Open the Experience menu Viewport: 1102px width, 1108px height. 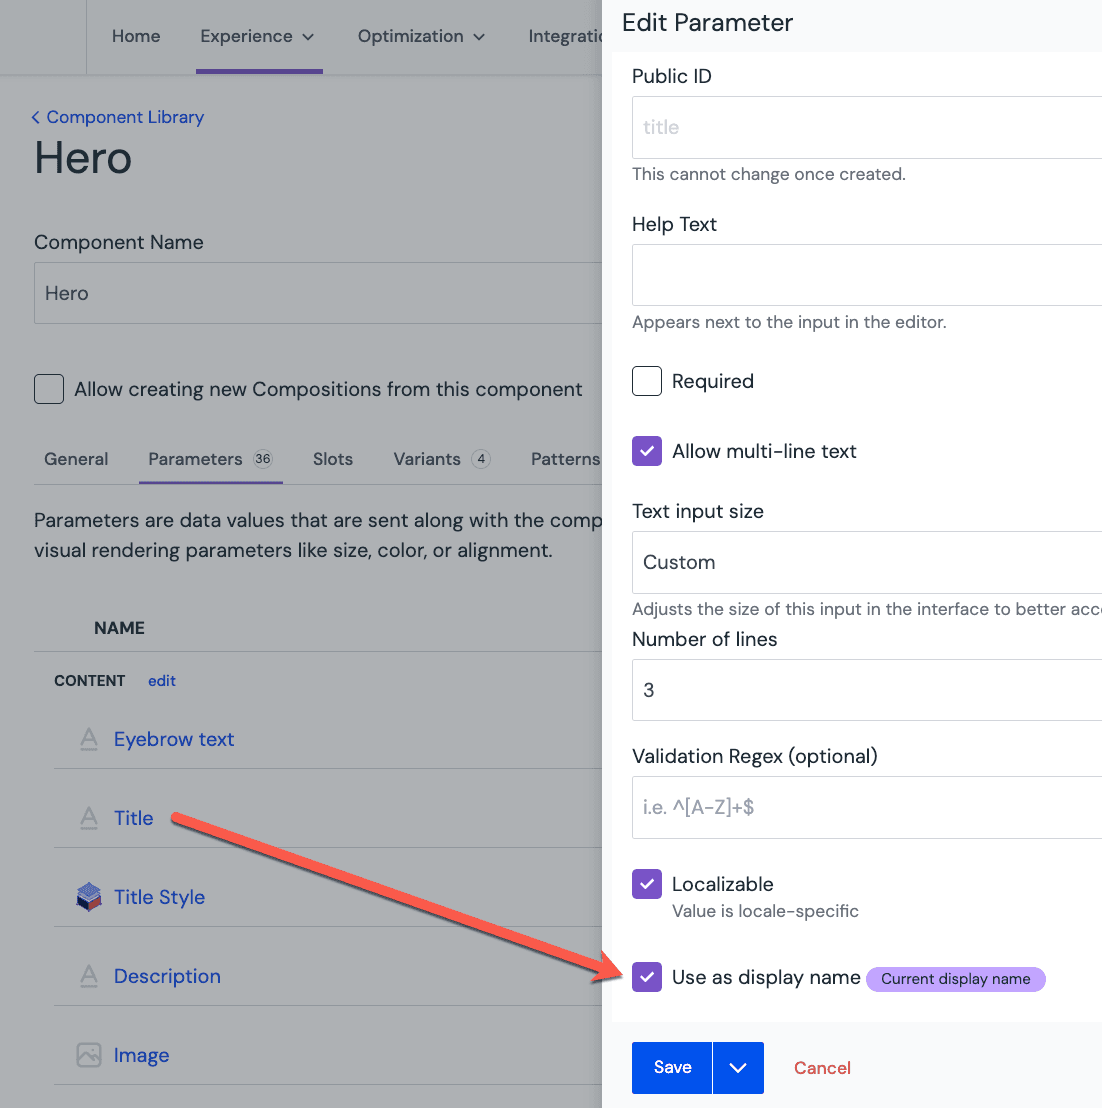(257, 37)
